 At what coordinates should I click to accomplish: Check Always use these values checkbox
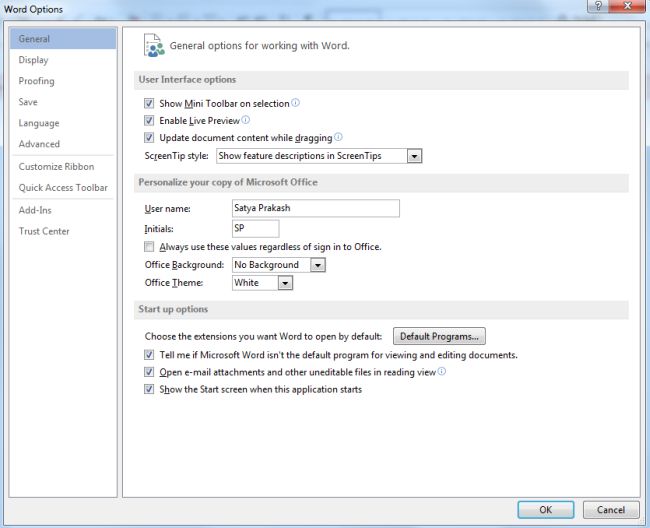(x=149, y=247)
